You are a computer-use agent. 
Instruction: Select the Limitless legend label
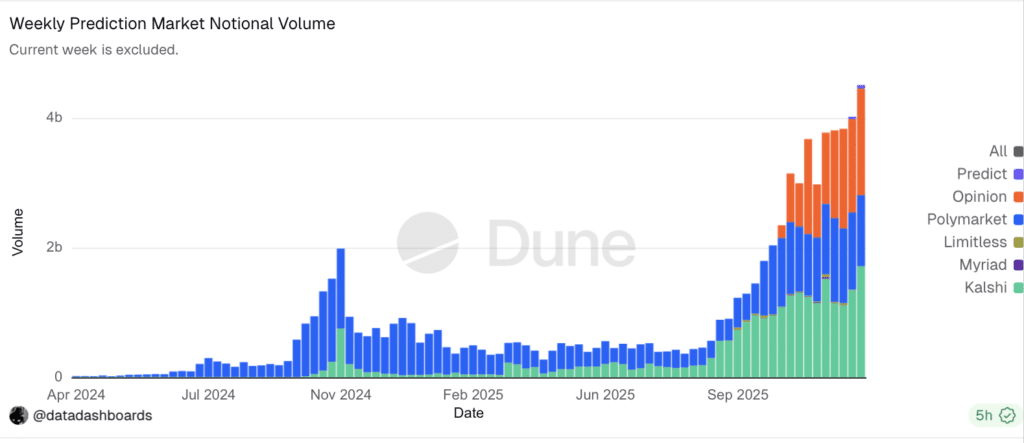(975, 242)
